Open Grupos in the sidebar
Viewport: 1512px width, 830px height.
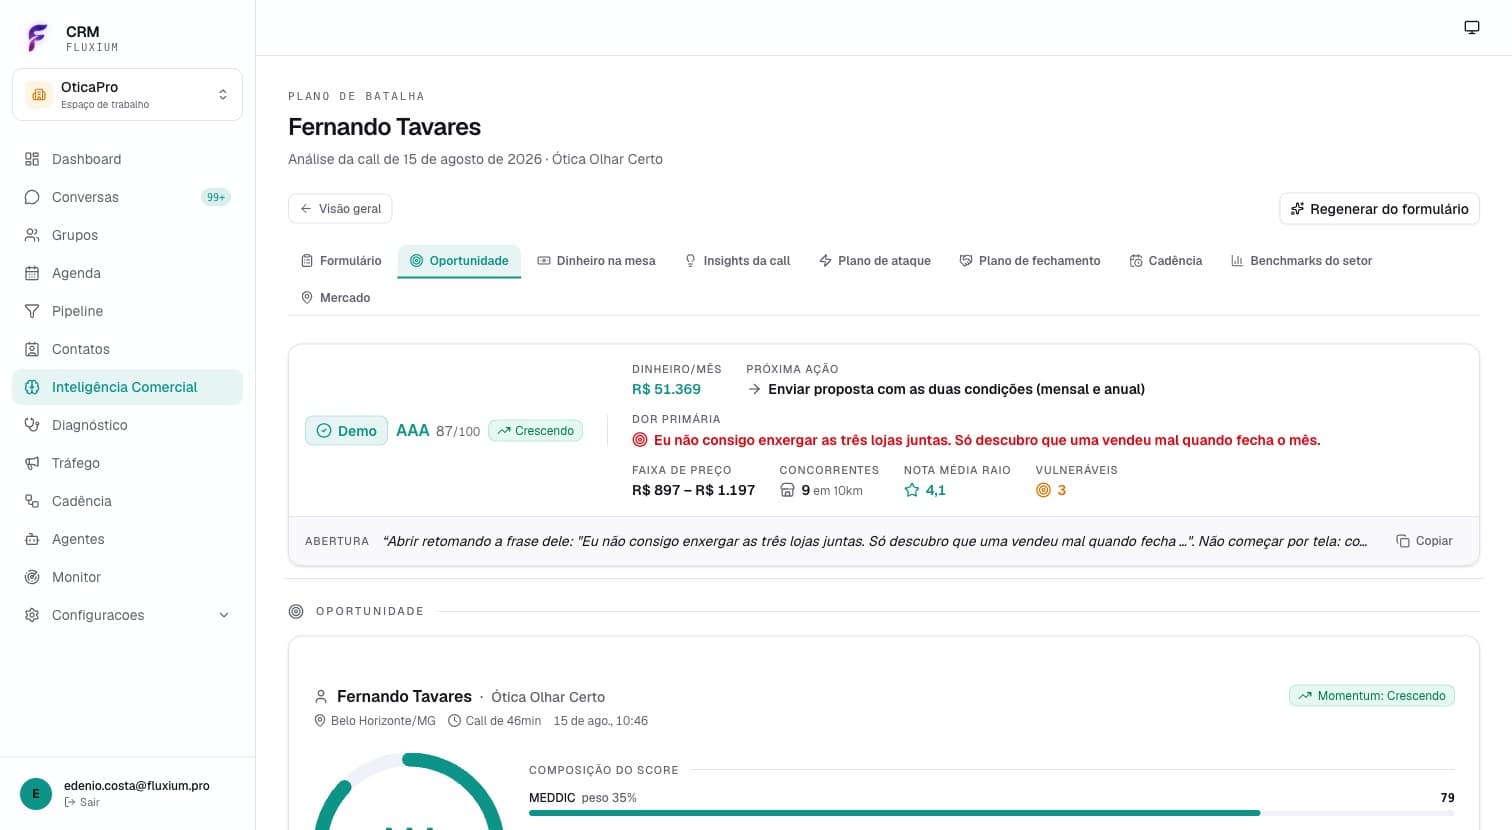(x=127, y=235)
